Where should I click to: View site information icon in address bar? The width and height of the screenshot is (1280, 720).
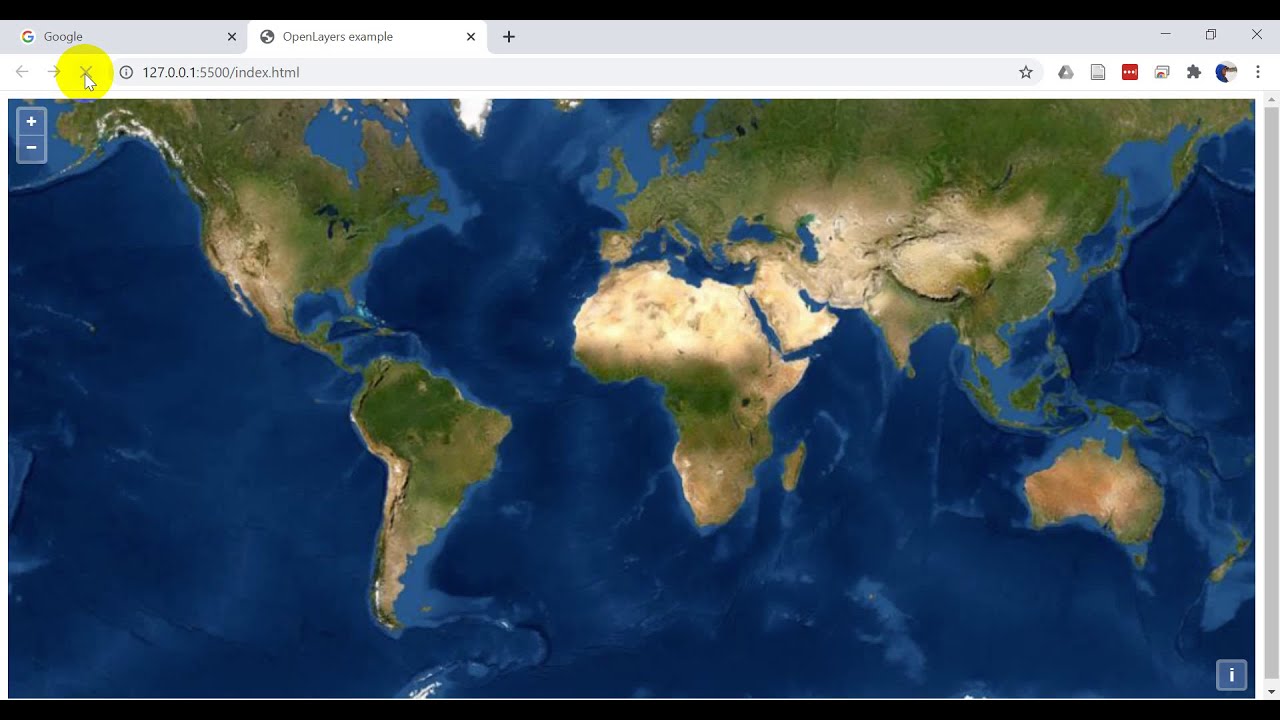(126, 72)
